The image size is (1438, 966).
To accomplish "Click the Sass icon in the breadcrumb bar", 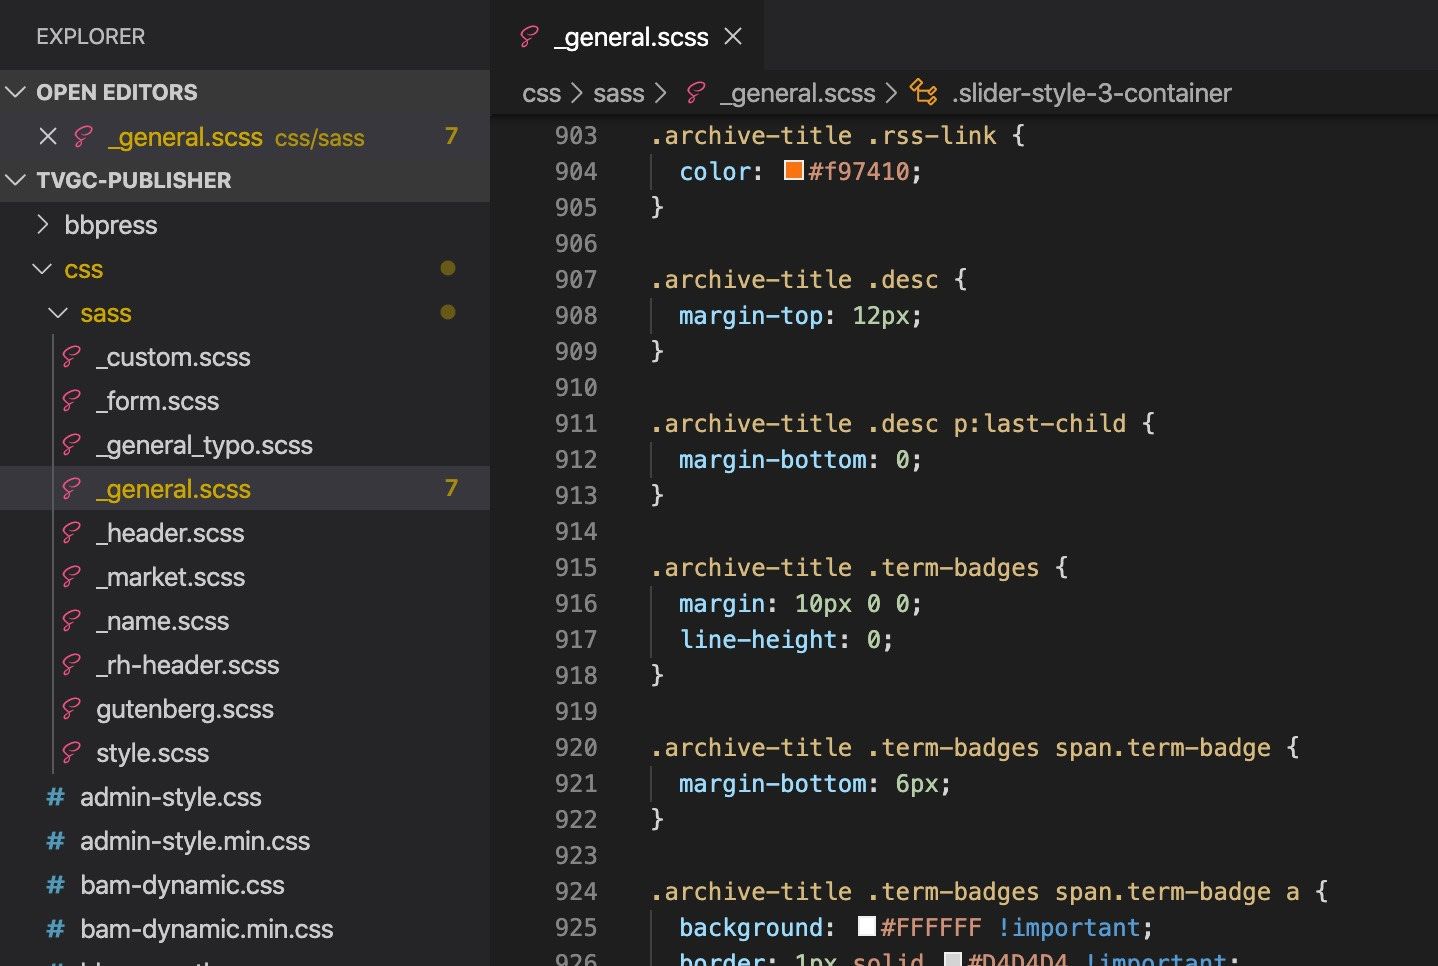I will tap(695, 93).
